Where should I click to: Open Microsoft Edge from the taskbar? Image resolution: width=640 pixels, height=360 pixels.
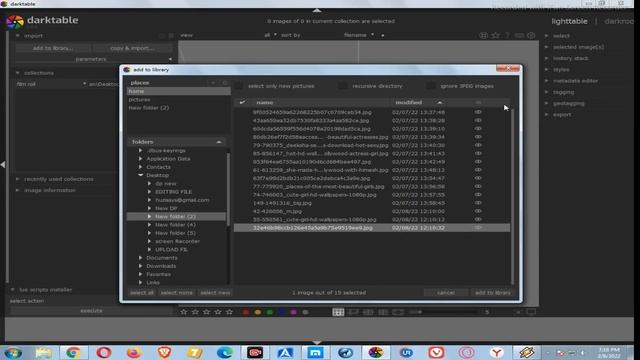[224, 352]
